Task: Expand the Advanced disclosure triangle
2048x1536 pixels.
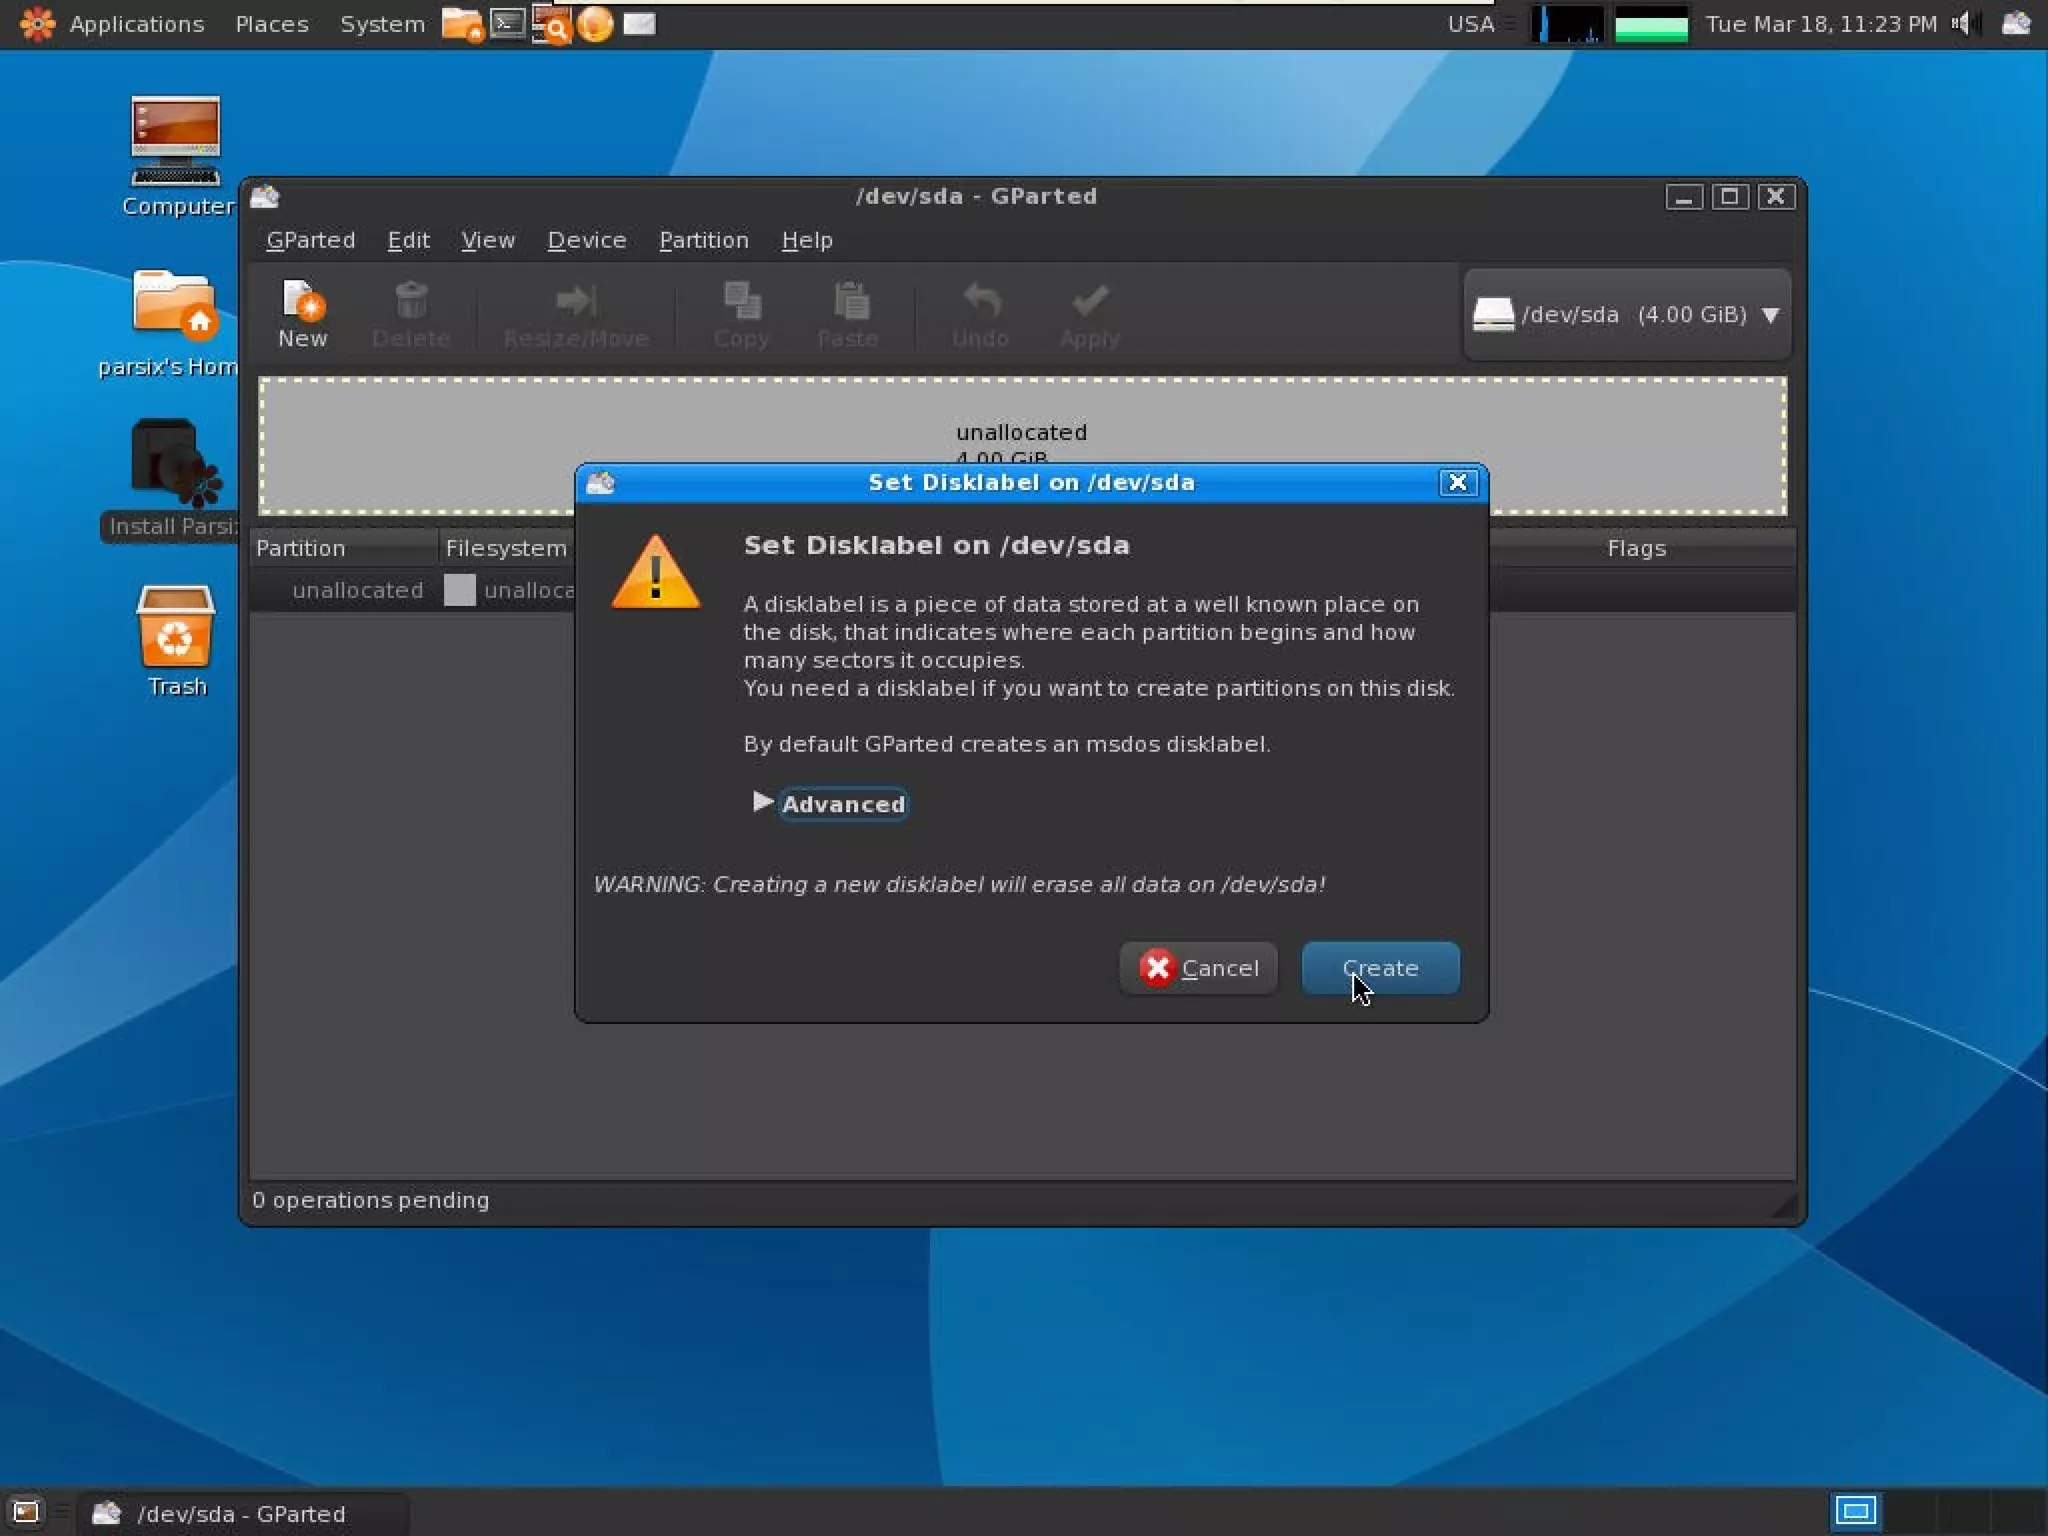Action: [762, 802]
